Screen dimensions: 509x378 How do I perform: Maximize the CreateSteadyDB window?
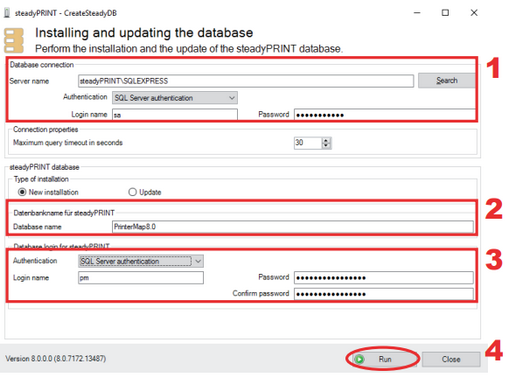[x=445, y=13]
